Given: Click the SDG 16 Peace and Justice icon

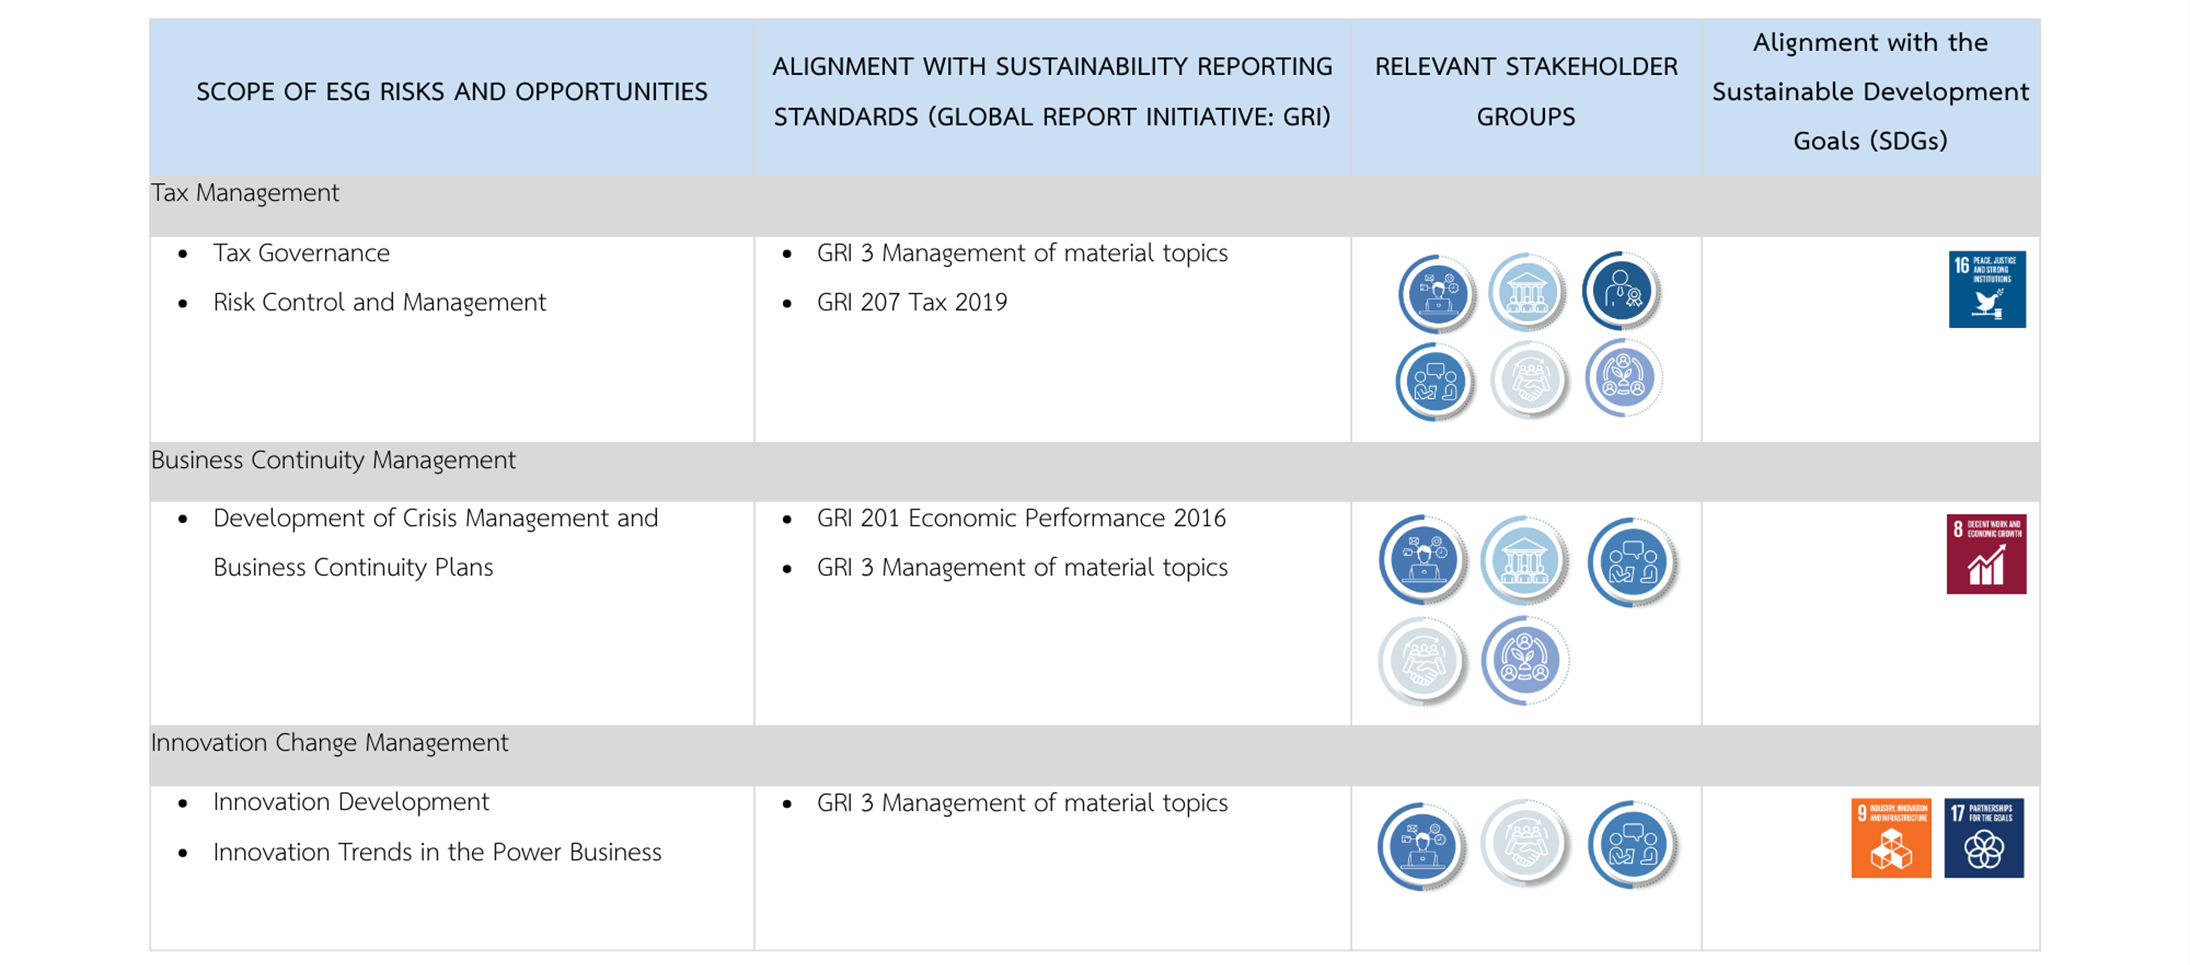Looking at the screenshot, I should (x=1986, y=289).
